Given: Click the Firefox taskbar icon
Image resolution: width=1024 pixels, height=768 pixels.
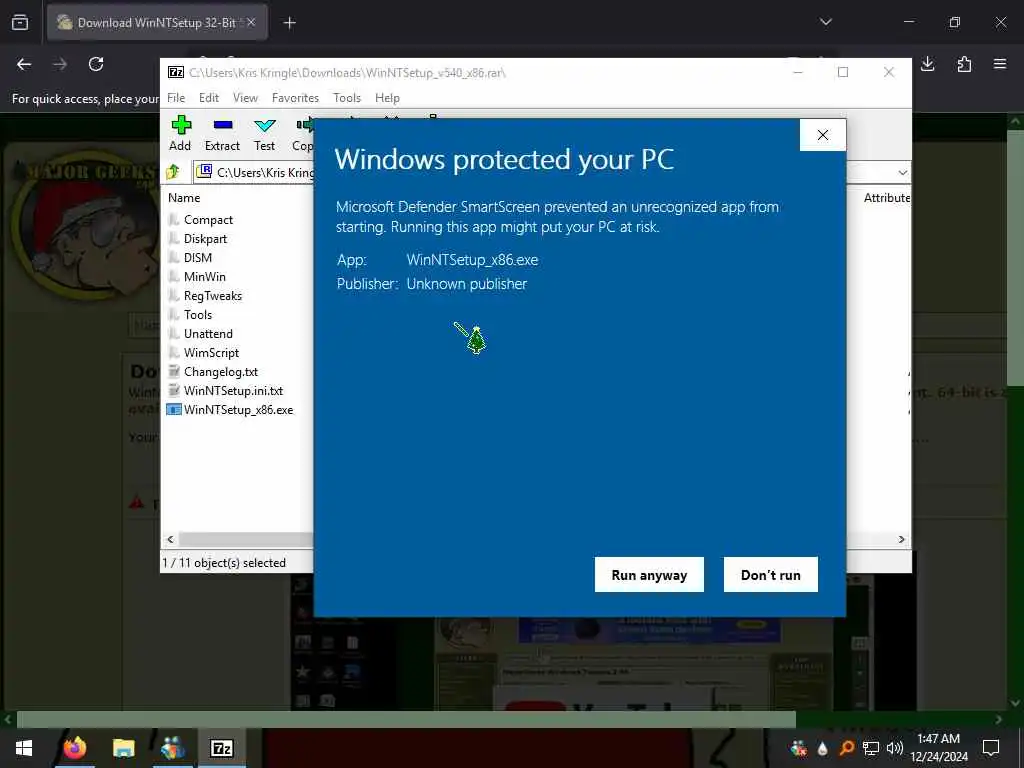Looking at the screenshot, I should tap(74, 748).
